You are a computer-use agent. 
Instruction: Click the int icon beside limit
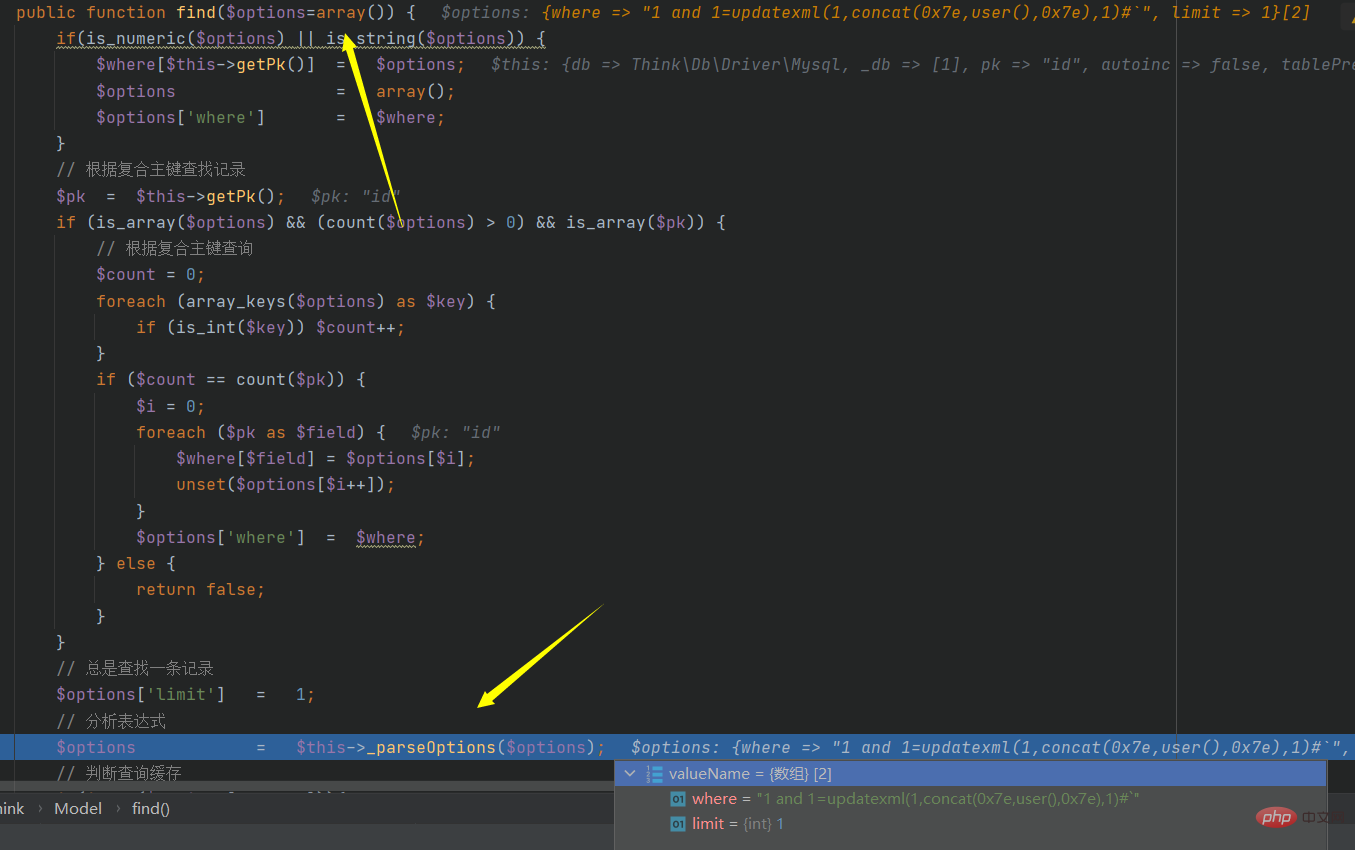678,824
